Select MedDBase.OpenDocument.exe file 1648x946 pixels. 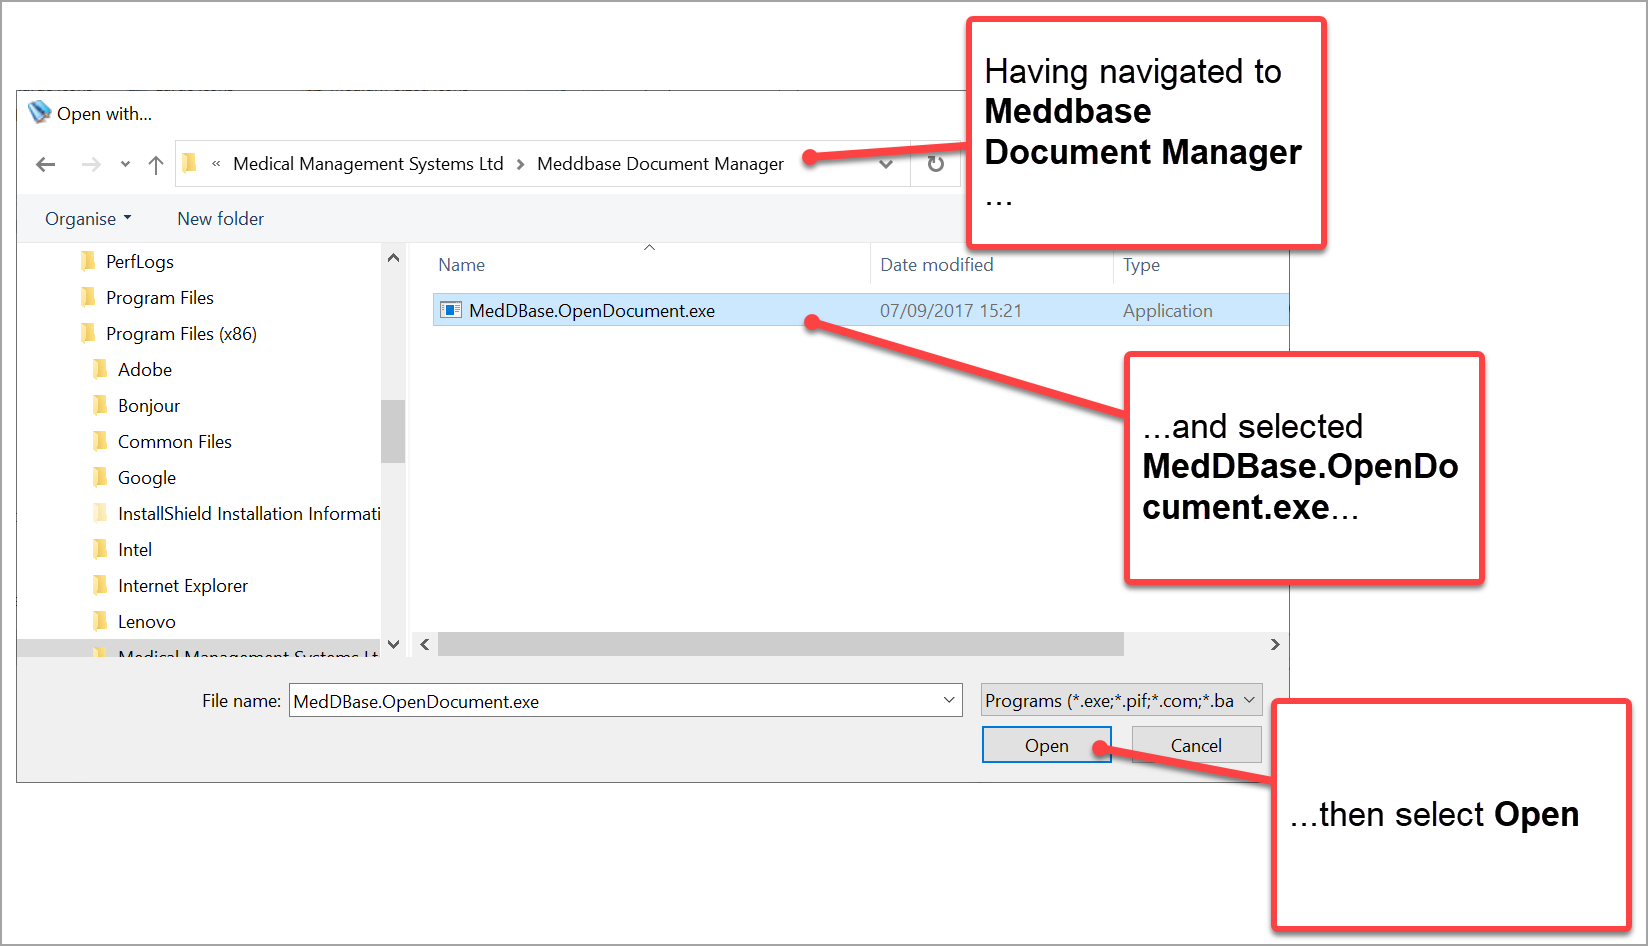(860, 311)
